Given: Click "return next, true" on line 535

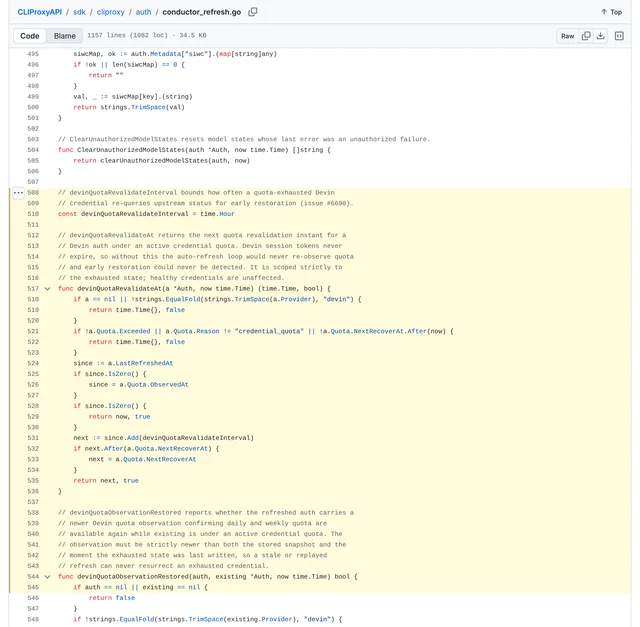Looking at the screenshot, I should (x=106, y=480).
